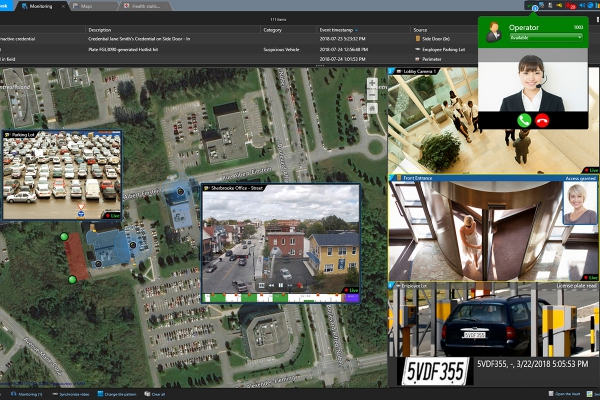Select the Plate hotlist hit event row
Screen dimensions: 600x400
click(x=239, y=49)
